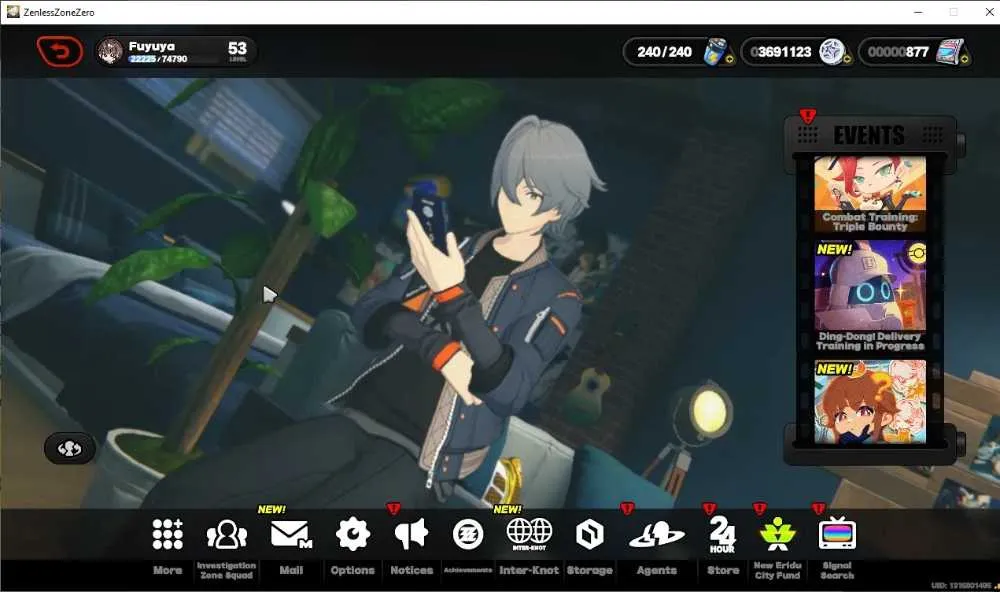Add Dennies using the coin's plus icon
The height and width of the screenshot is (592, 1000).
[x=847, y=59]
